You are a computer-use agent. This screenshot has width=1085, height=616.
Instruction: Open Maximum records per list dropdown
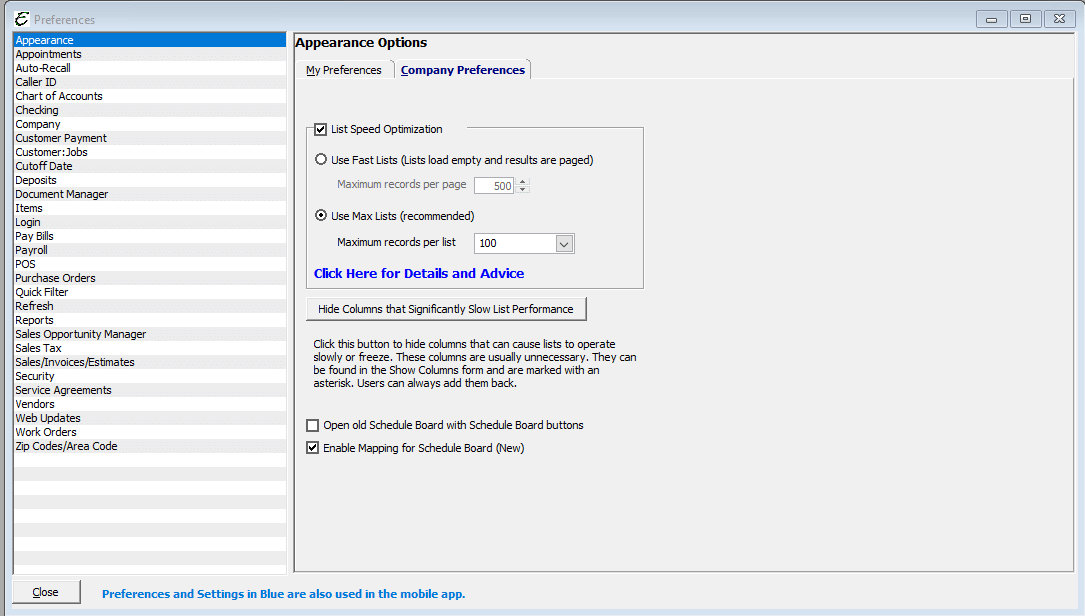click(564, 244)
